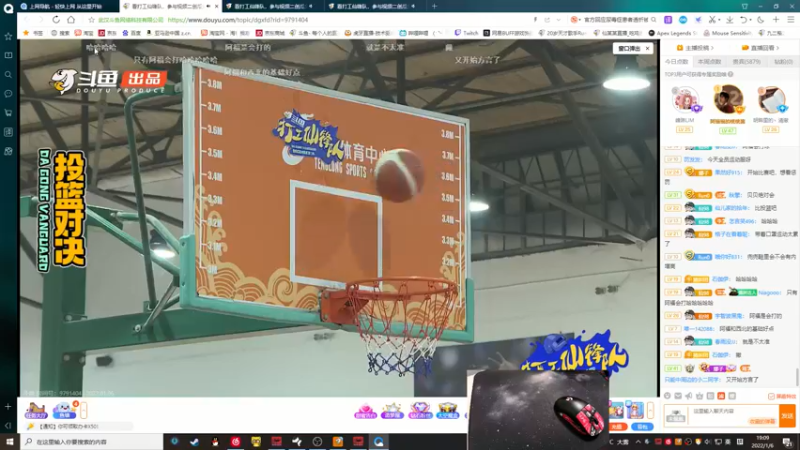Image resolution: width=800 pixels, height=450 pixels.
Task: Open the downloads icon in the browser toolbar
Action: [730, 19]
